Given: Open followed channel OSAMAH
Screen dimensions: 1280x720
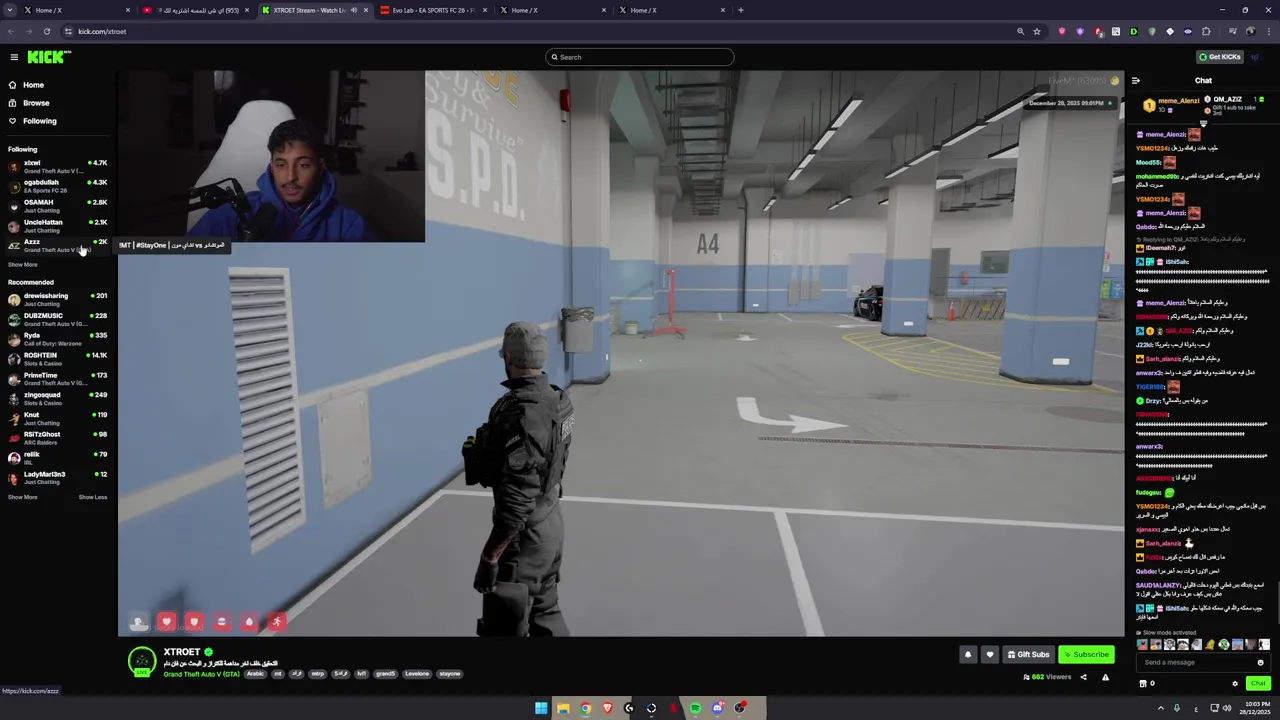Looking at the screenshot, I should point(57,206).
